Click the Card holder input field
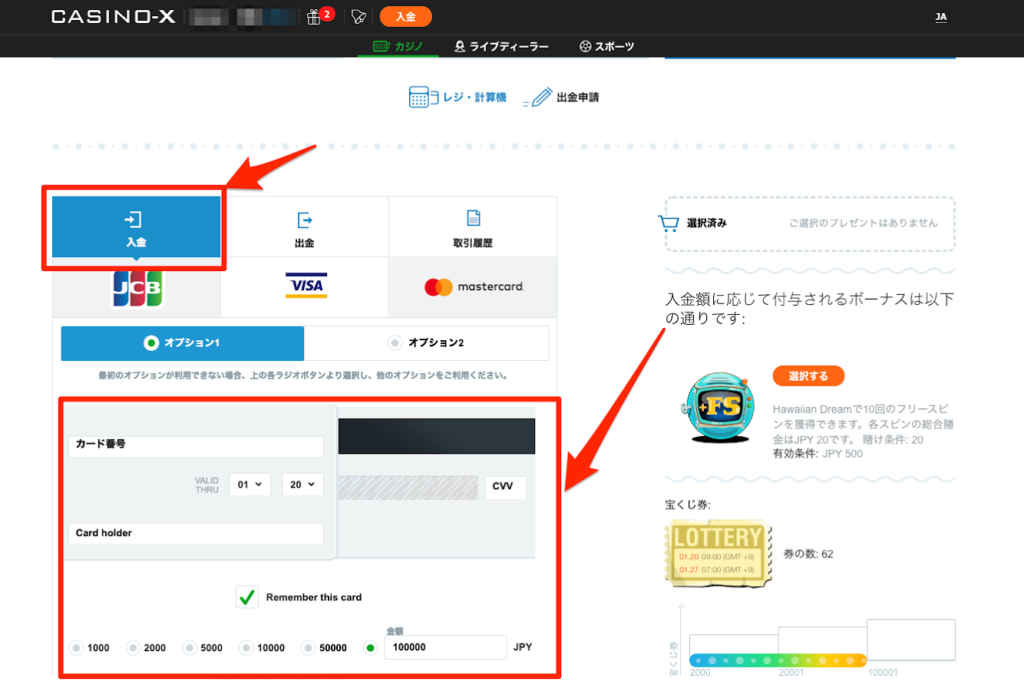 click(x=196, y=533)
